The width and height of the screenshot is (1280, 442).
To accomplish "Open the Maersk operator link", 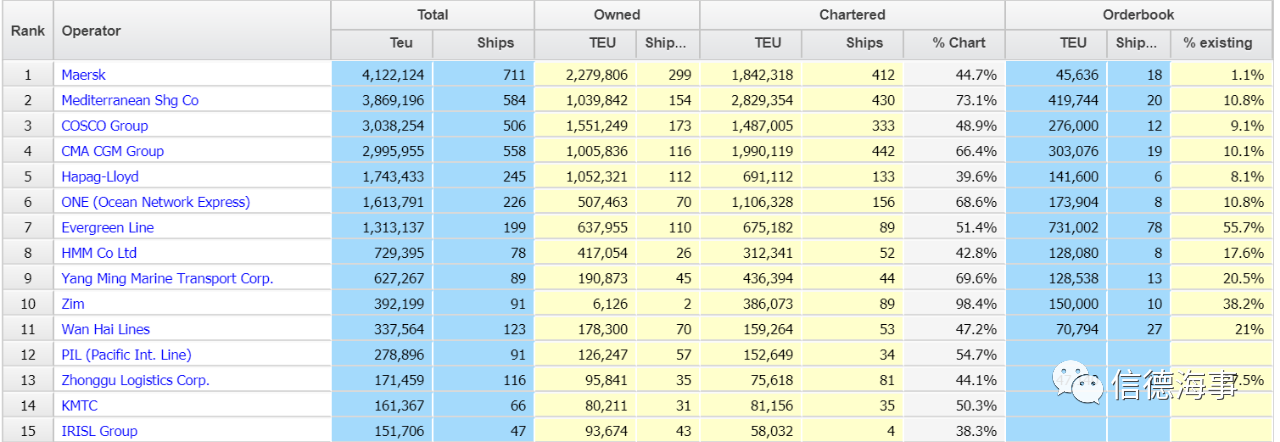I will tap(83, 75).
